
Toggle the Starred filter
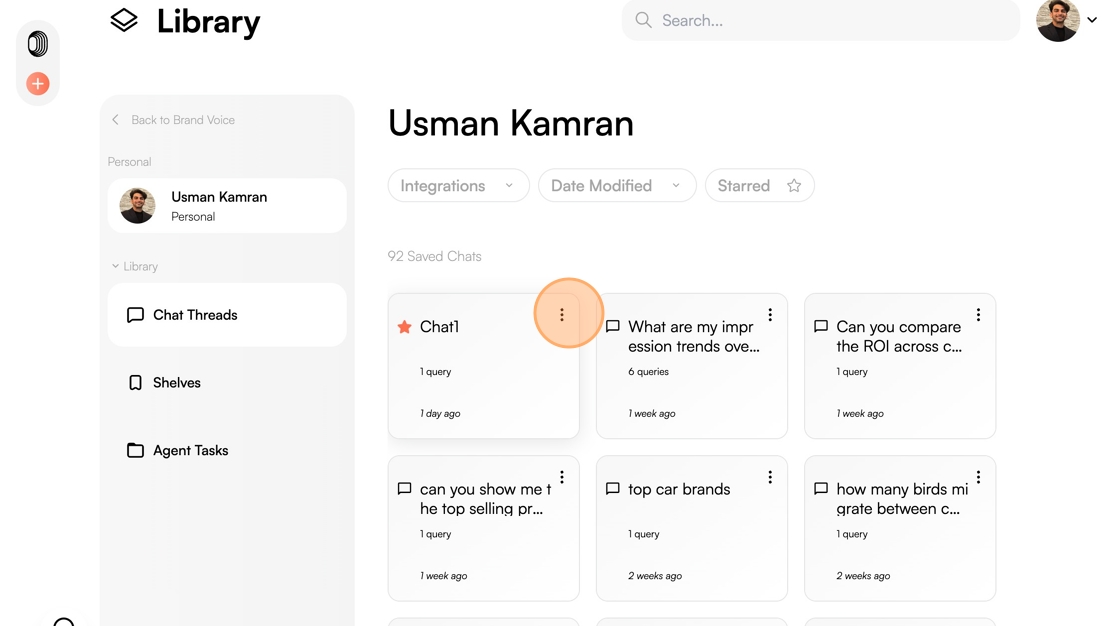[x=759, y=186]
